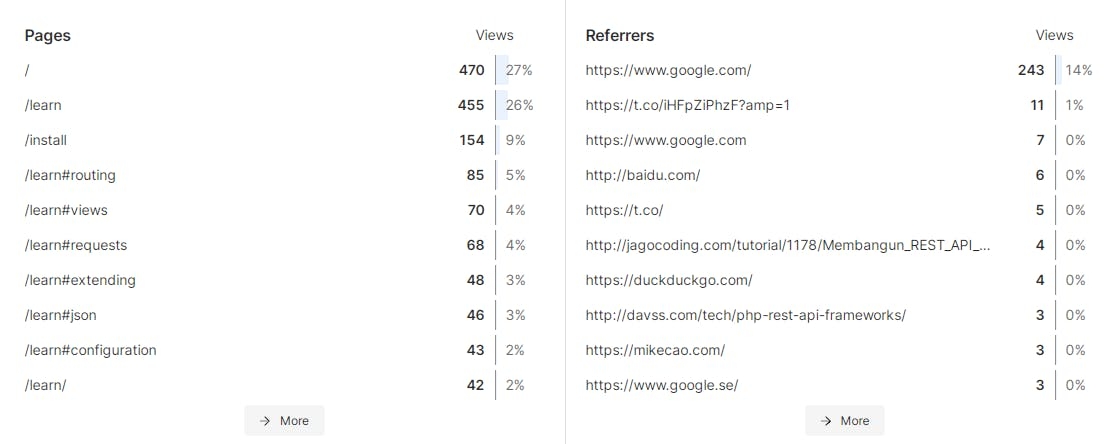The width and height of the screenshot is (1111, 444).
Task: Click the t.co/iHFpZiPhzF referrer link
Action: 687,105
